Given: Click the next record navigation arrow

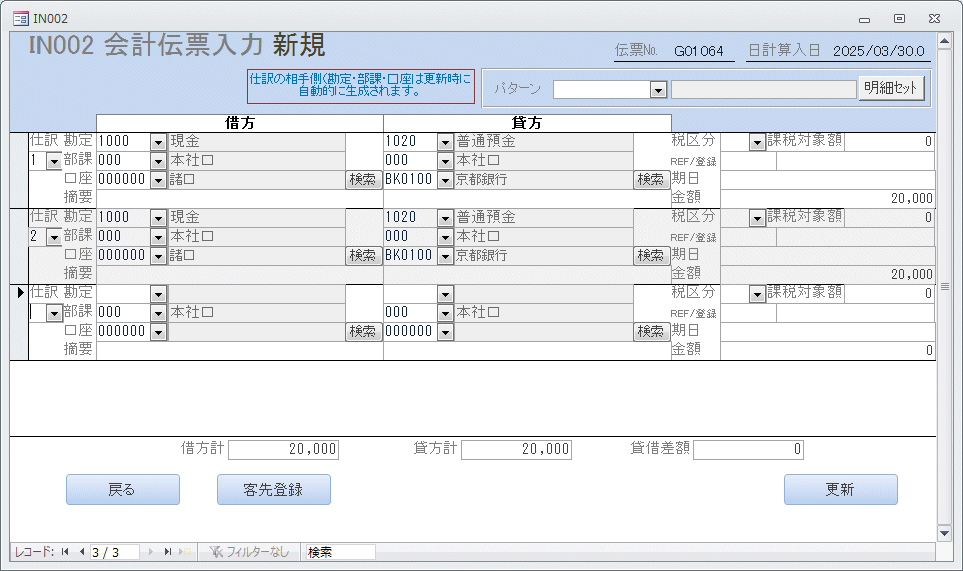Looking at the screenshot, I should pos(152,552).
